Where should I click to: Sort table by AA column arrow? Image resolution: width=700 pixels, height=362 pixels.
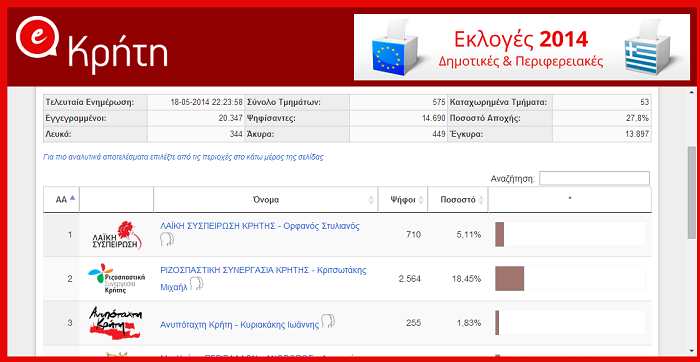coord(73,199)
